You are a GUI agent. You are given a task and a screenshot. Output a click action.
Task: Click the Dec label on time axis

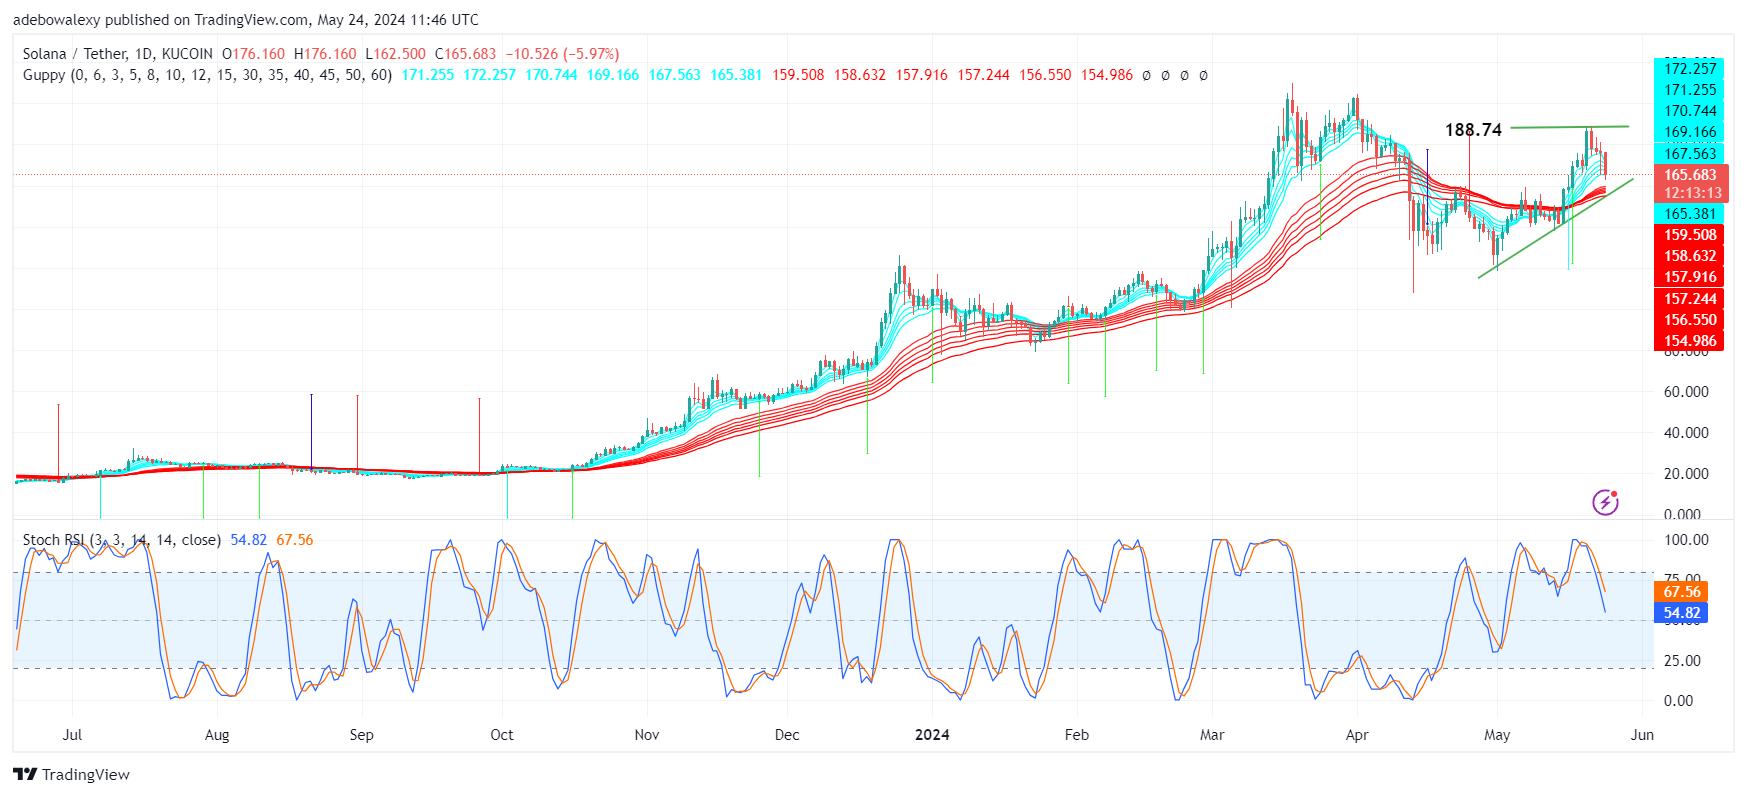pyautogui.click(x=787, y=735)
